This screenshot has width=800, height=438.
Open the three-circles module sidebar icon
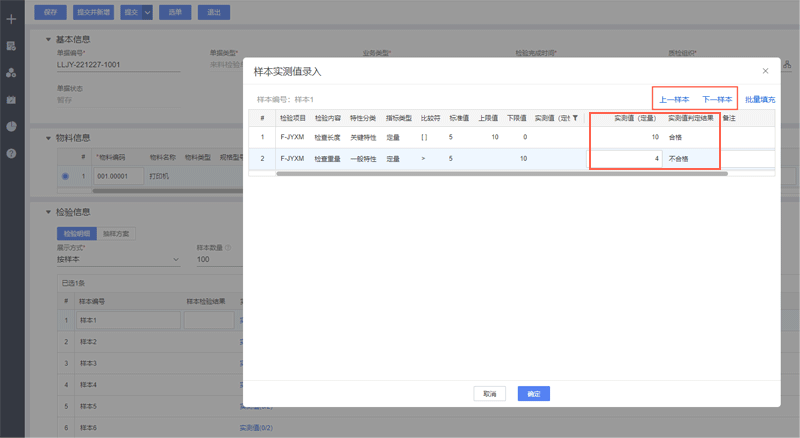[x=11, y=73]
